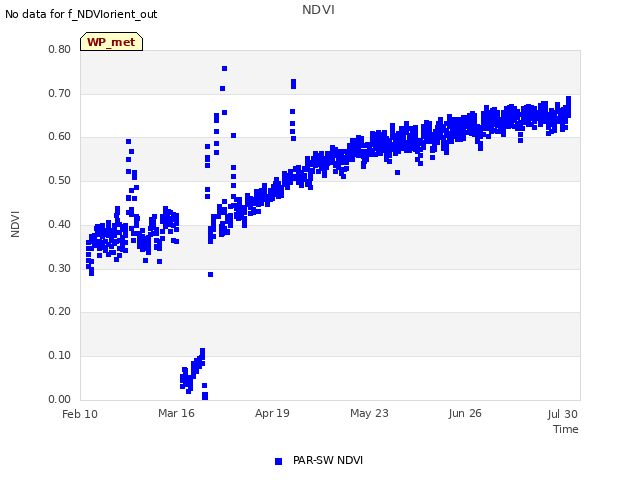The width and height of the screenshot is (640, 480).
Task: Click the 0.70 y-axis tick label
Action: pos(60,93)
